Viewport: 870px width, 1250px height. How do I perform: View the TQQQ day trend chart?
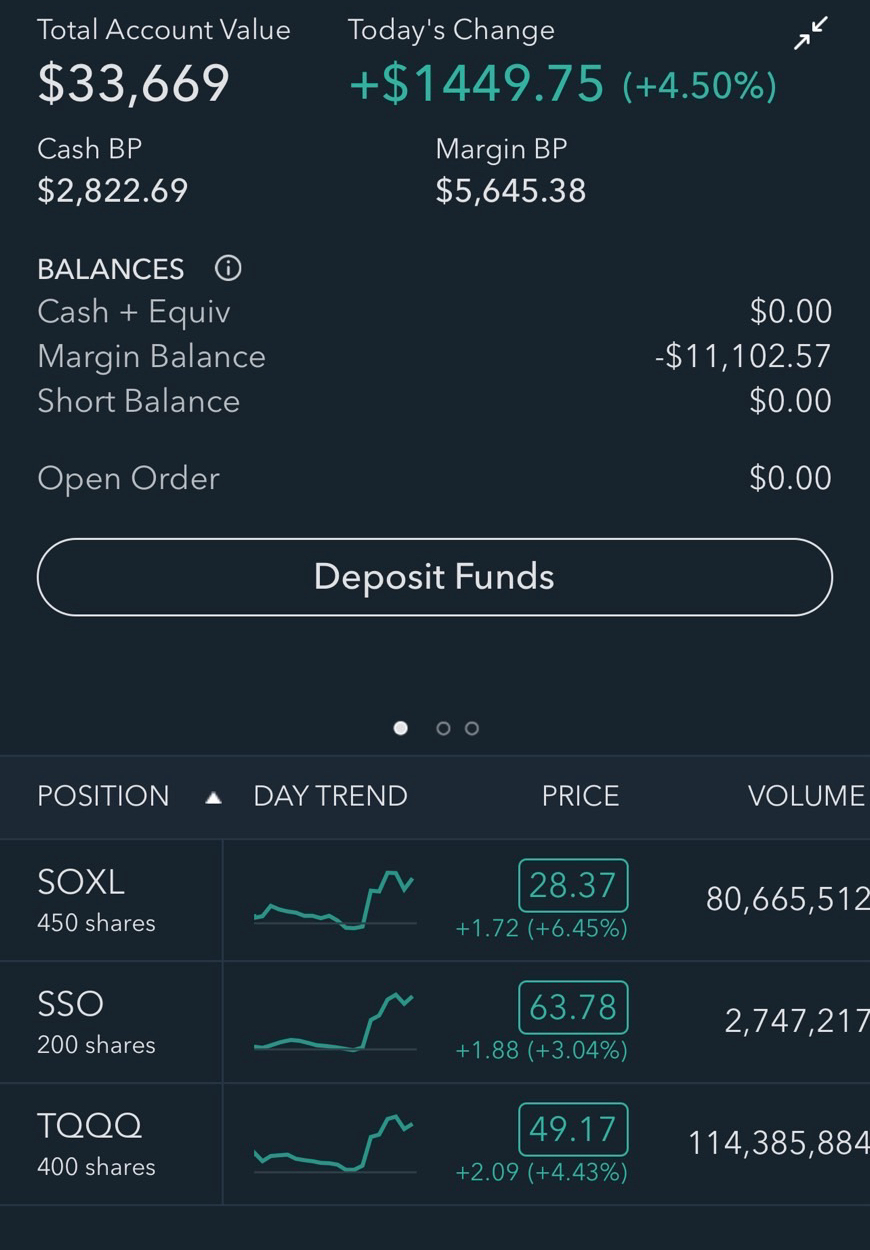click(x=334, y=1143)
